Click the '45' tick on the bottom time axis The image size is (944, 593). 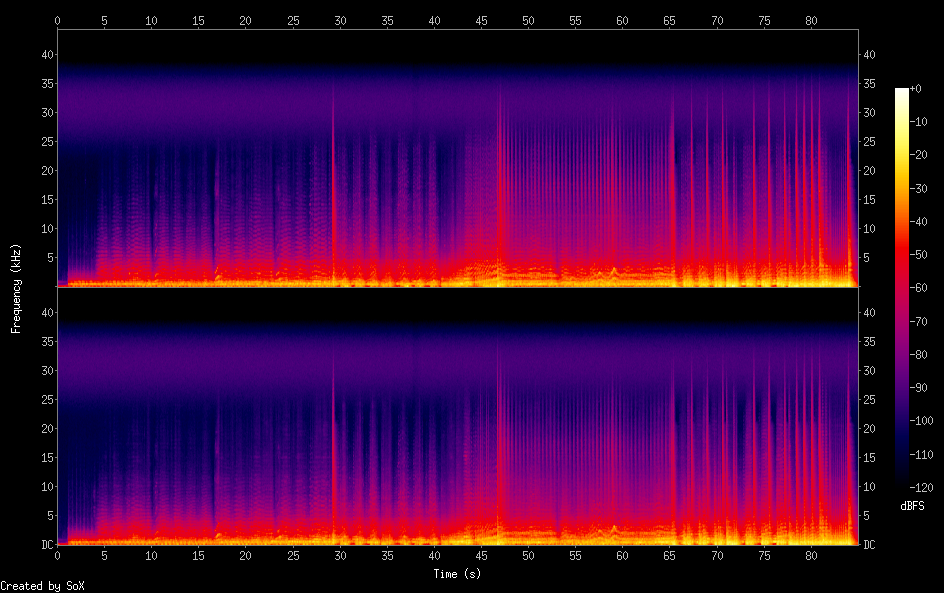[482, 556]
